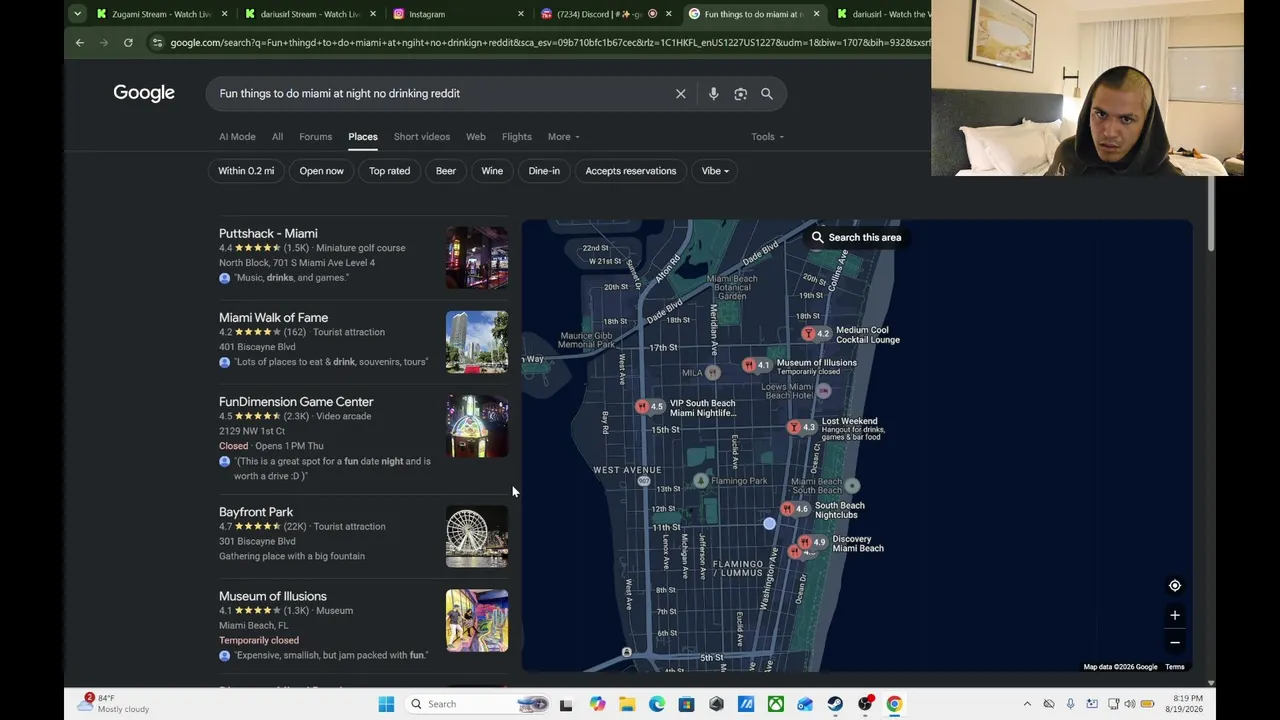Switch to the Web results tab

click(476, 137)
